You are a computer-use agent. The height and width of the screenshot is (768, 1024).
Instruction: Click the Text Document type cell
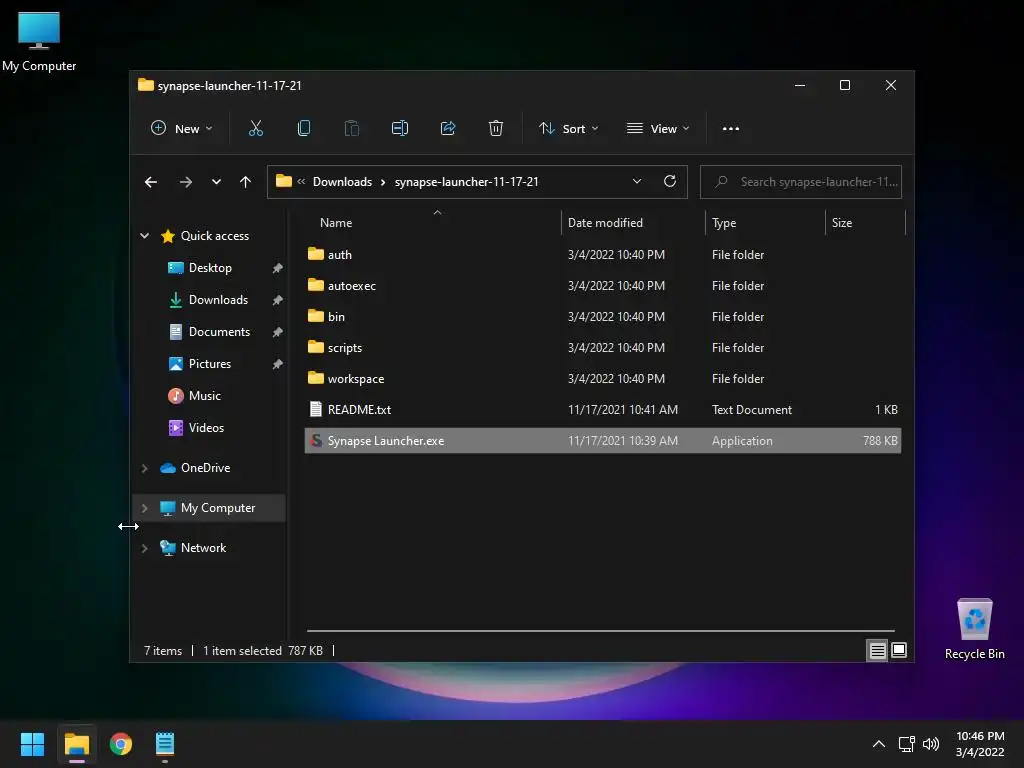tap(752, 409)
